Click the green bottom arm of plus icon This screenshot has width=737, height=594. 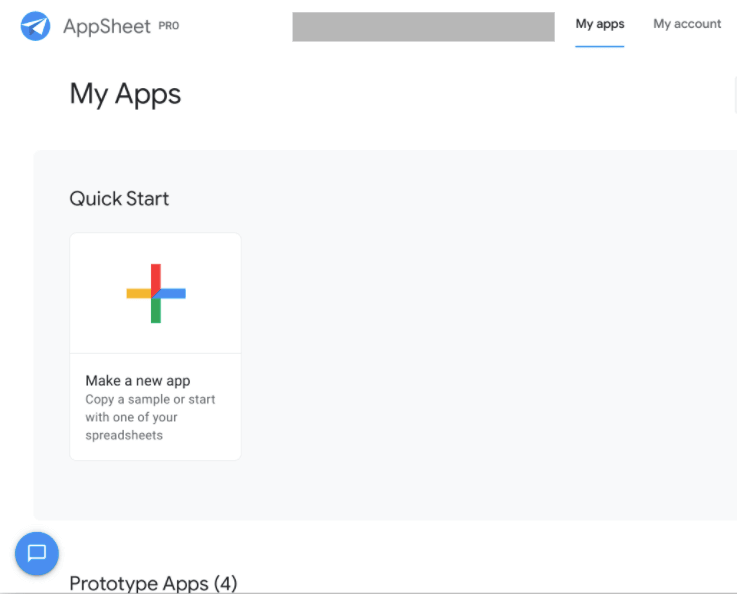pyautogui.click(x=156, y=311)
